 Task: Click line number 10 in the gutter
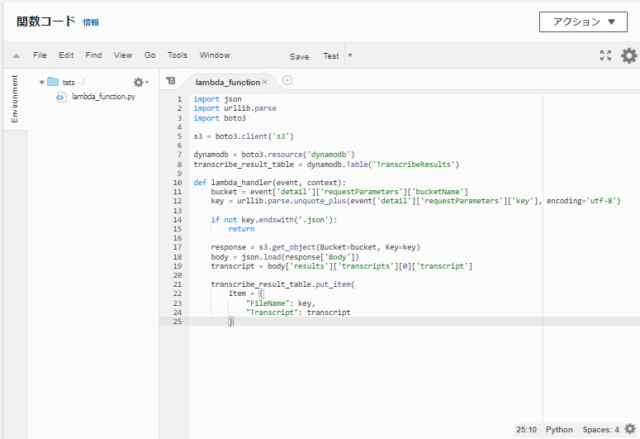pos(178,182)
